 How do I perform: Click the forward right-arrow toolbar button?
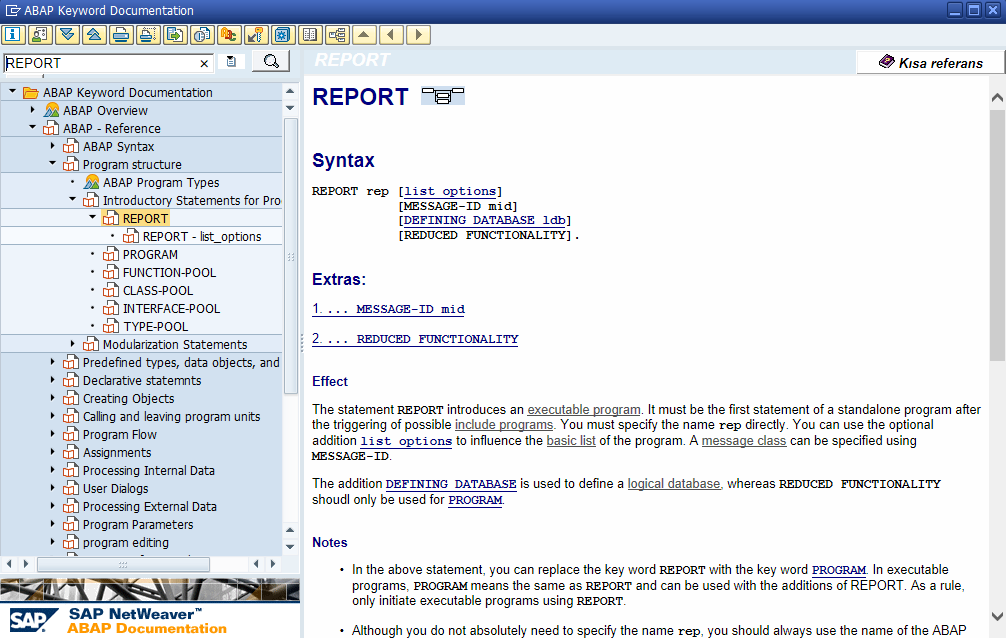click(418, 35)
